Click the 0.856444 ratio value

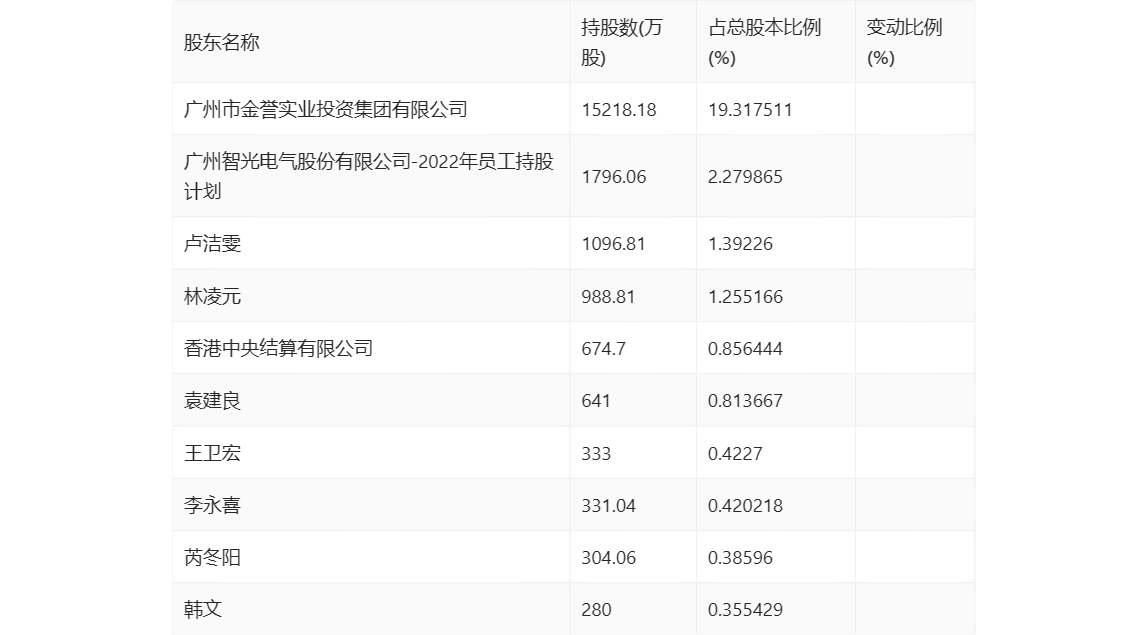coord(745,349)
